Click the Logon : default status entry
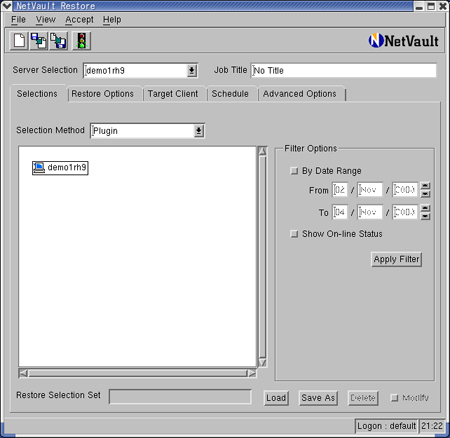450x438 pixels. (x=386, y=426)
